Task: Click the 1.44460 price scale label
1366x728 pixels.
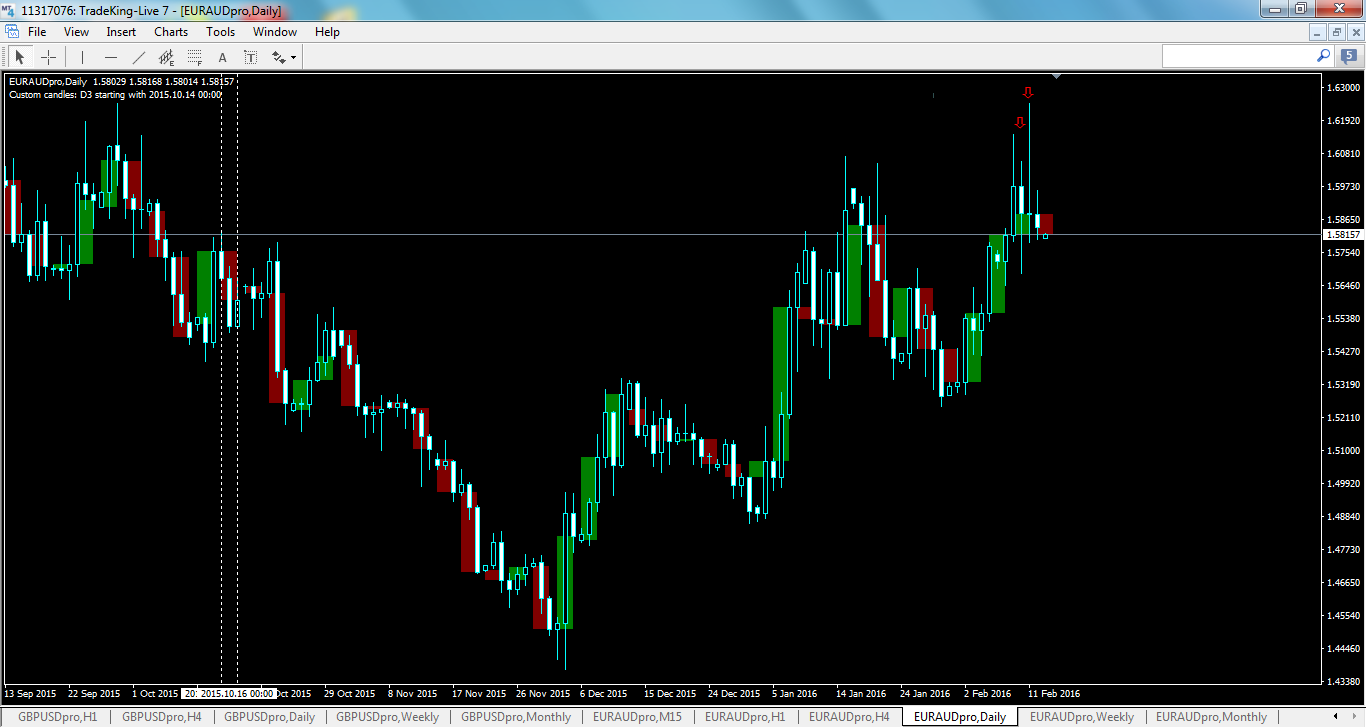Action: 1342,648
